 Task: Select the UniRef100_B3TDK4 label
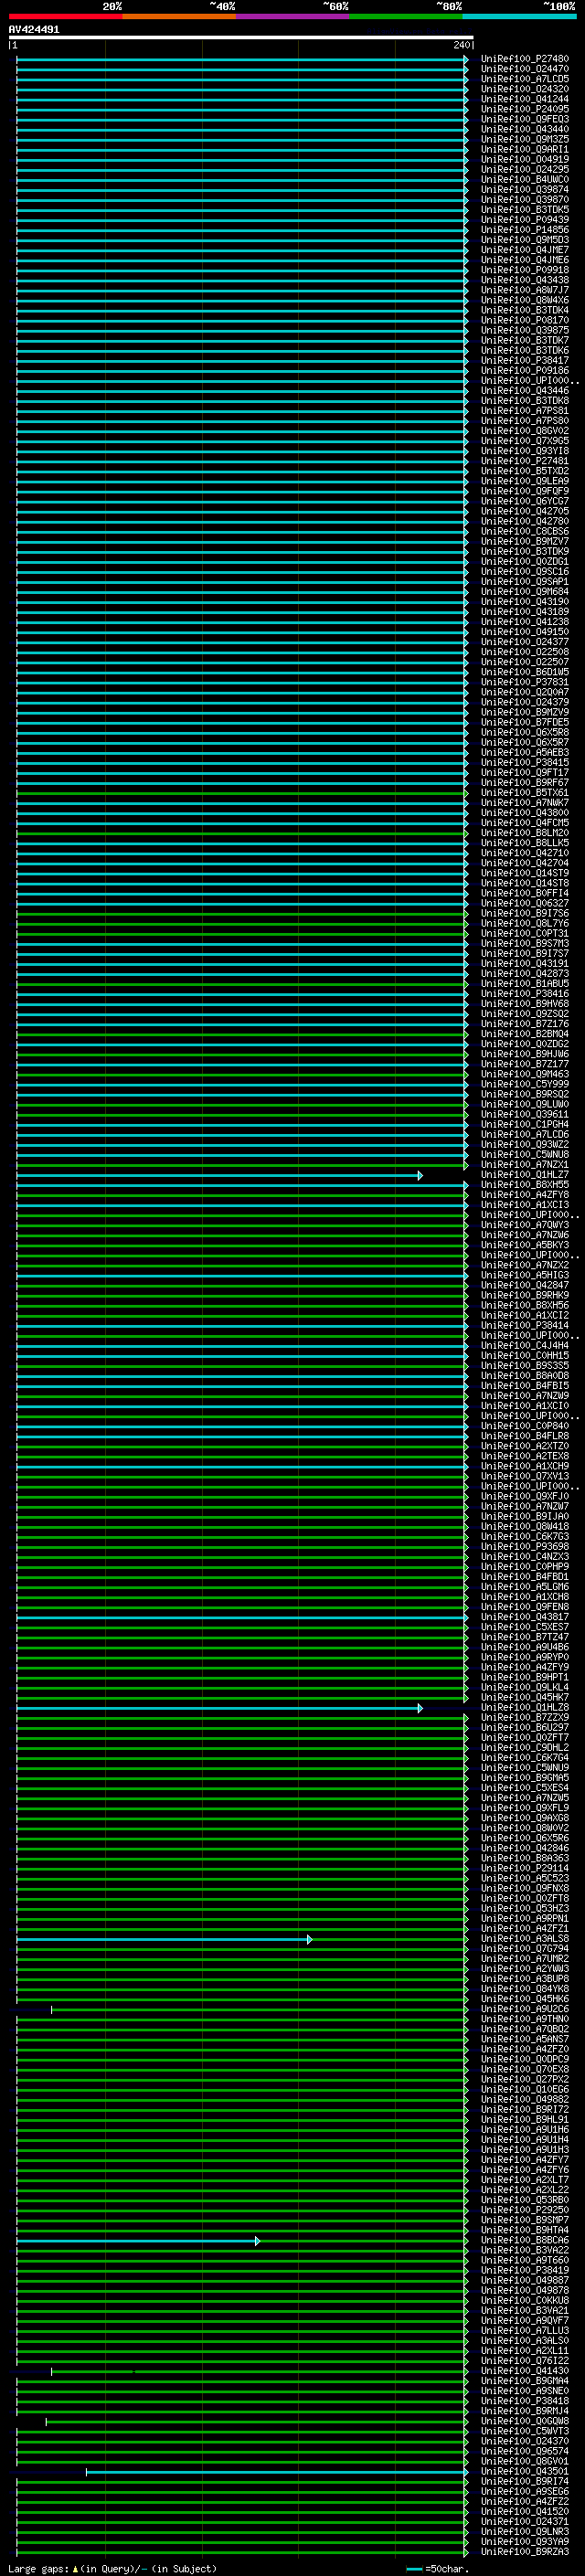524,310
